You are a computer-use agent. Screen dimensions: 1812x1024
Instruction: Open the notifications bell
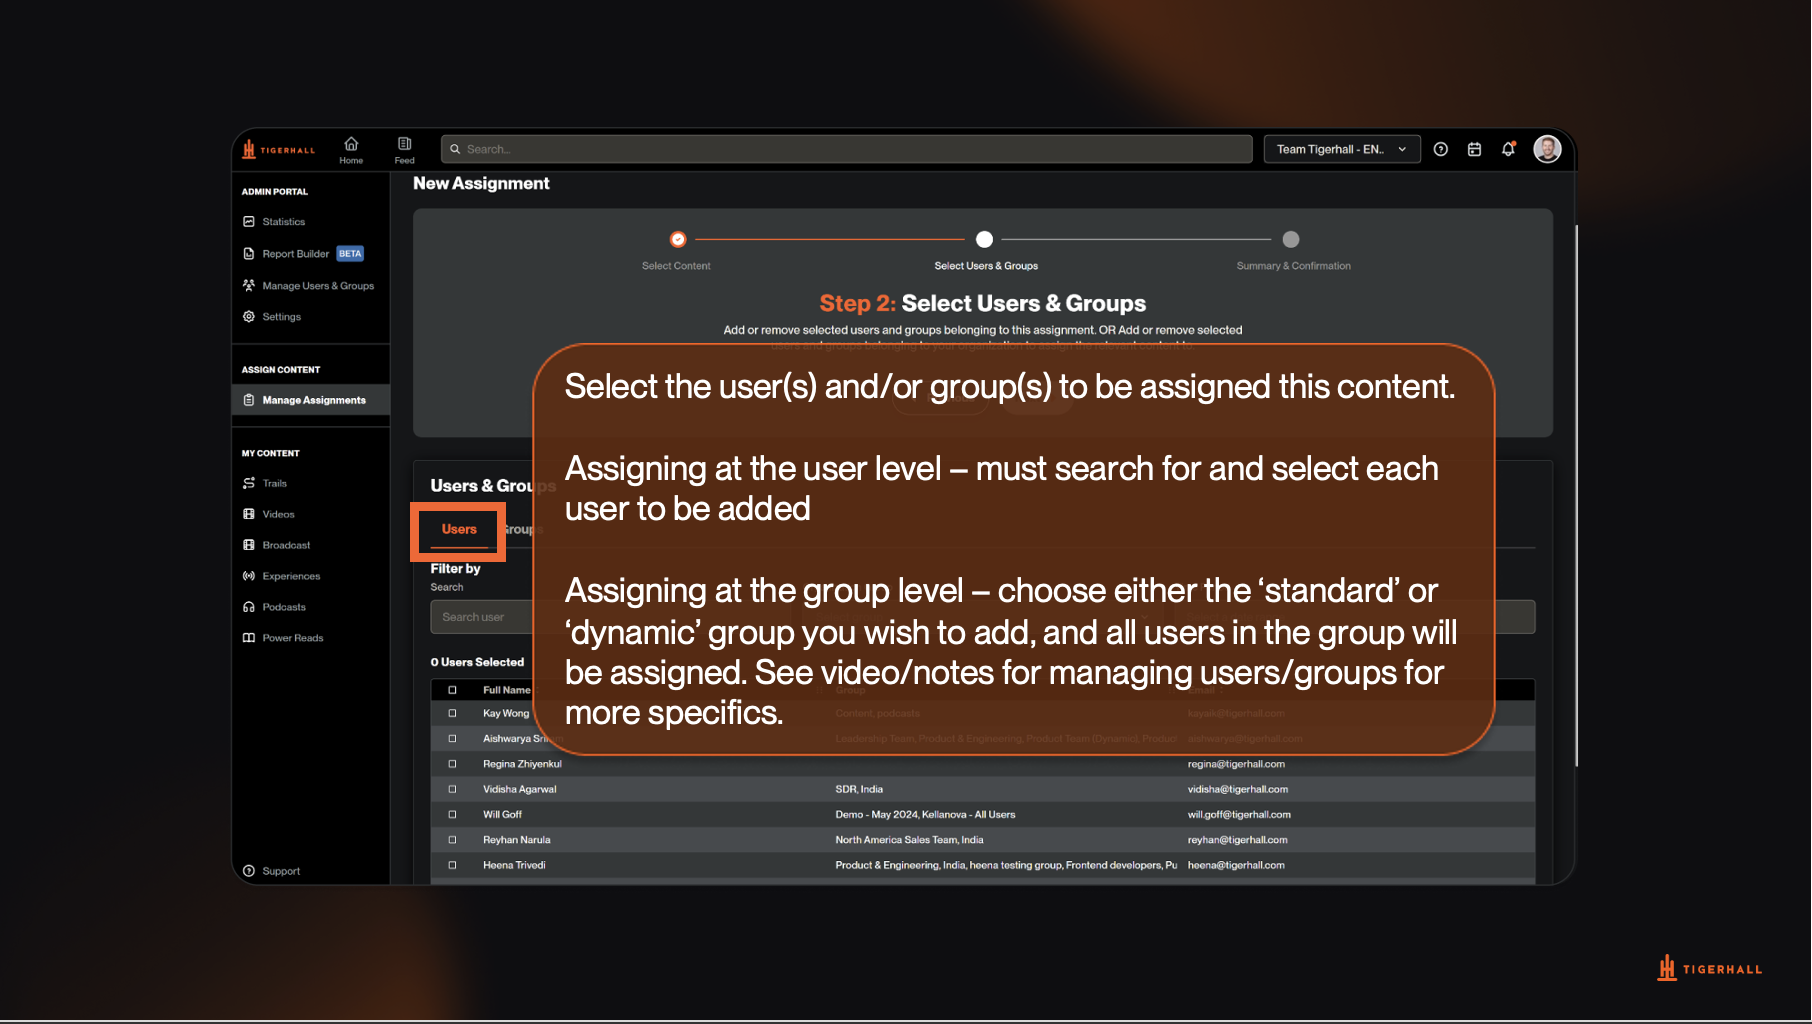tap(1508, 149)
